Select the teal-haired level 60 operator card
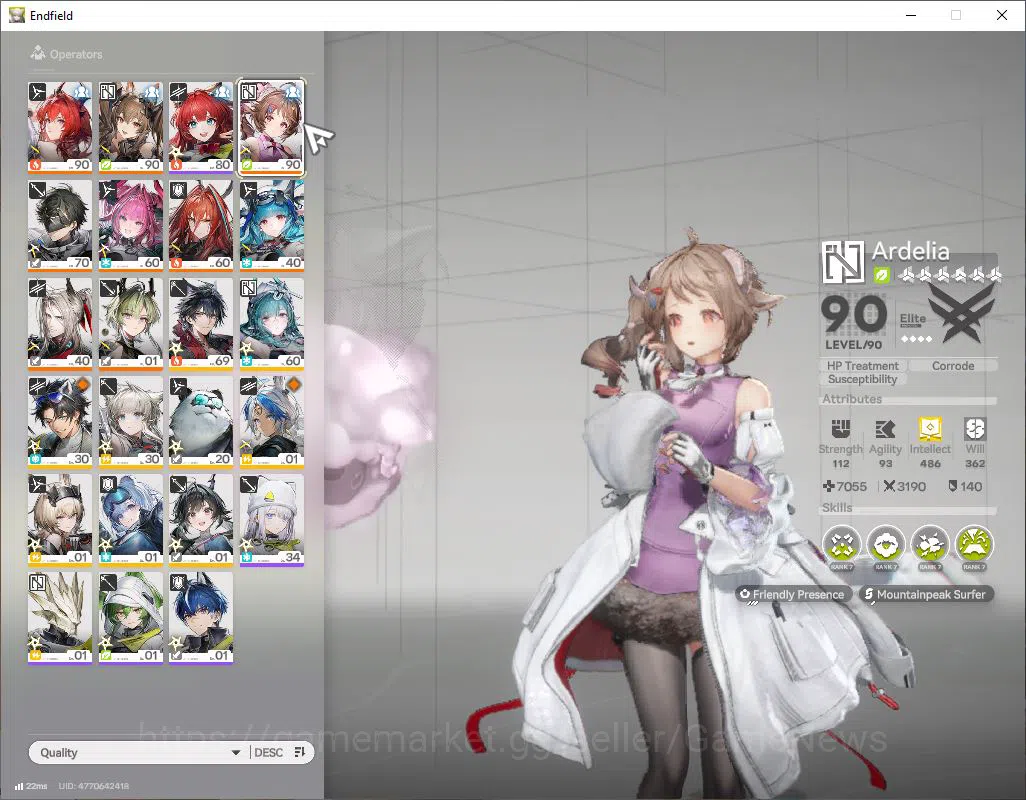The width and height of the screenshot is (1026, 800). (x=272, y=322)
